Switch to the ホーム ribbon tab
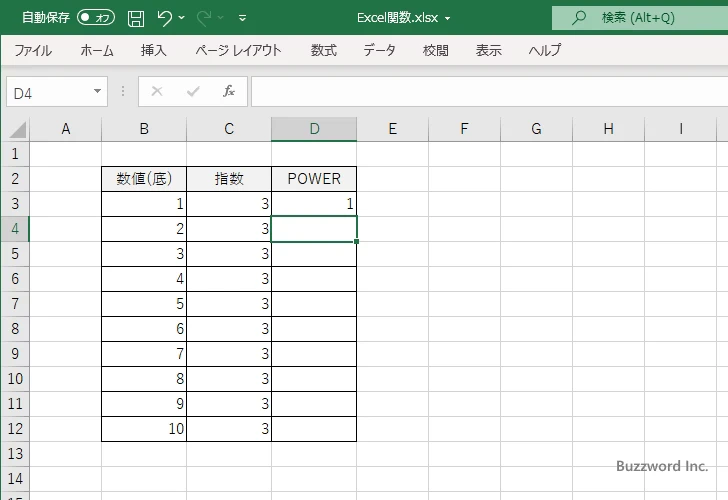This screenshot has width=728, height=500. (x=97, y=50)
